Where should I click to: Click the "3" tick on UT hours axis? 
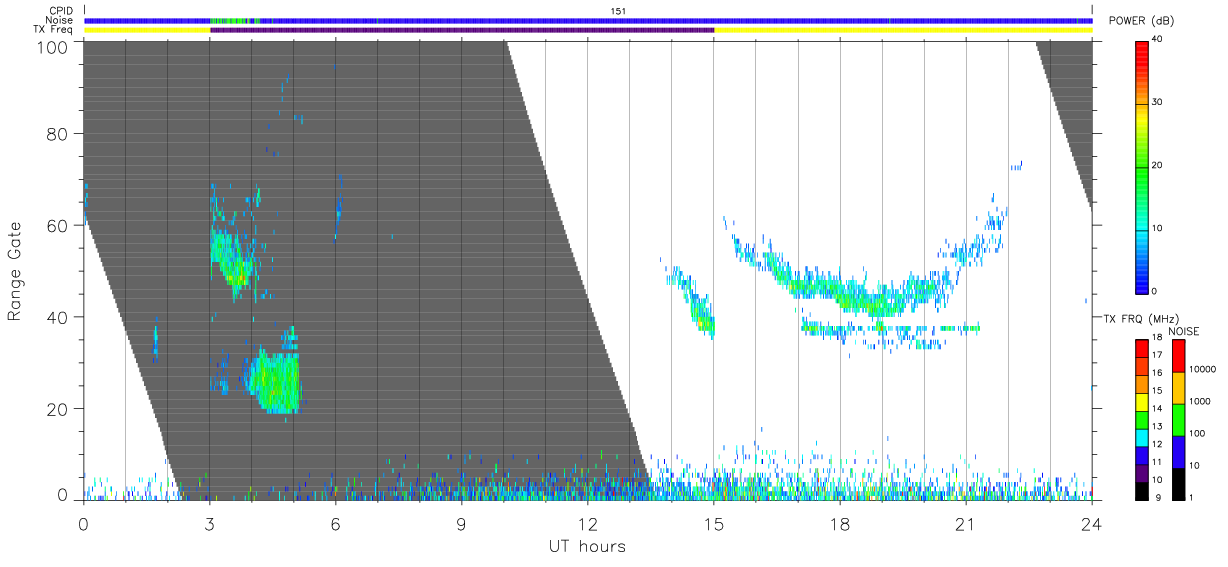209,524
